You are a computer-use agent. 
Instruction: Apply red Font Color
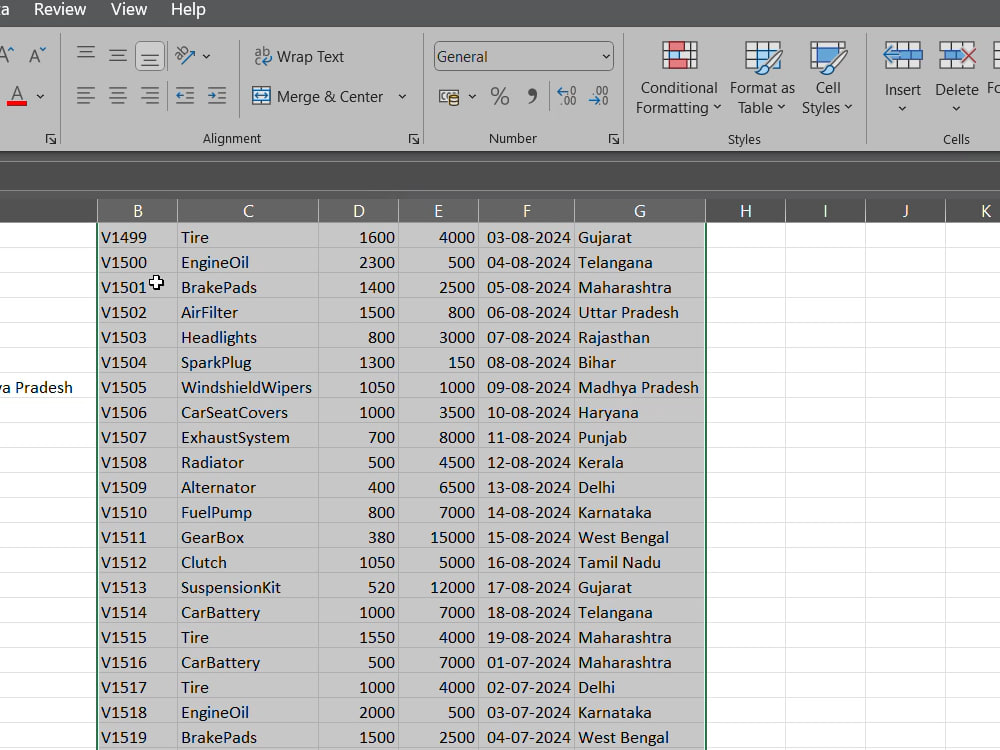pos(17,96)
